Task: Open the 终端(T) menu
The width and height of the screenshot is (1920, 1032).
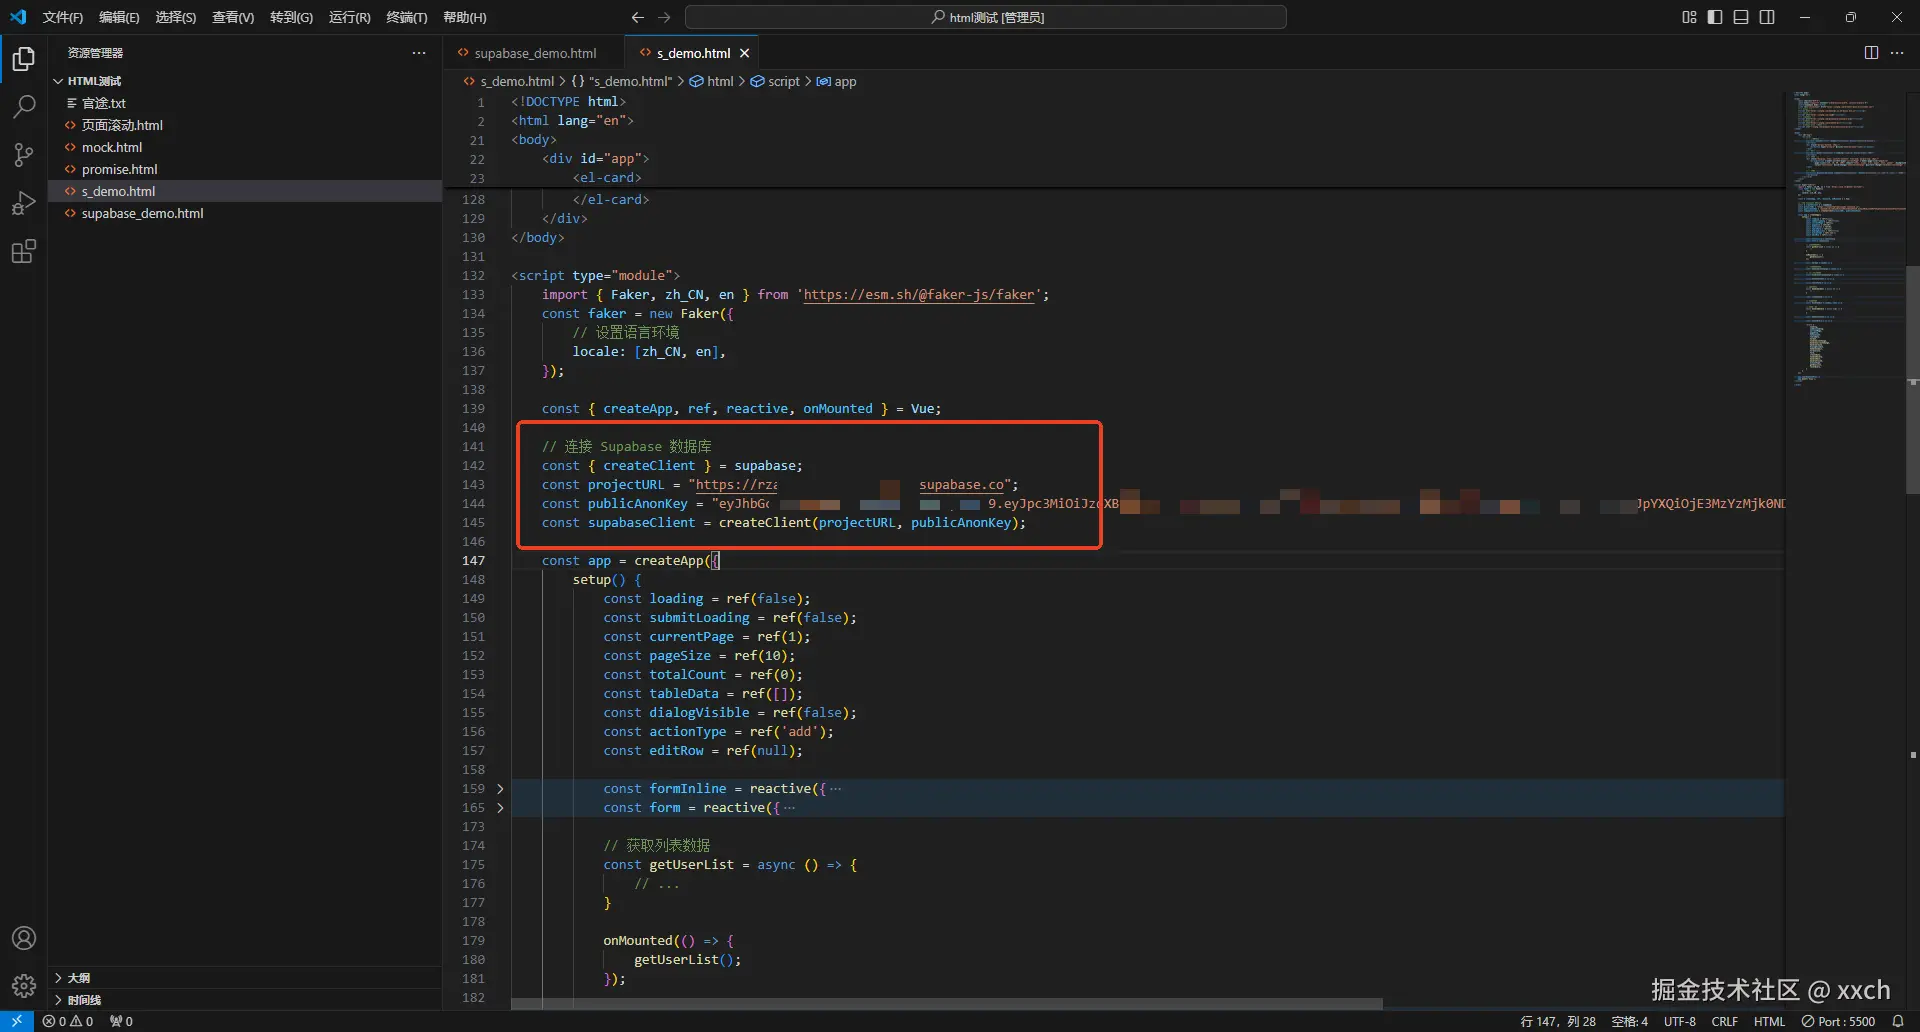Action: [406, 17]
